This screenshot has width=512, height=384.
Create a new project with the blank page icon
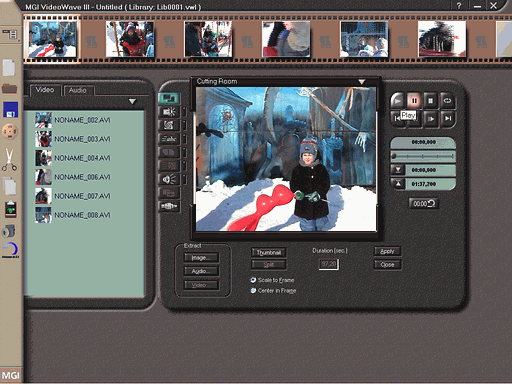click(x=9, y=68)
